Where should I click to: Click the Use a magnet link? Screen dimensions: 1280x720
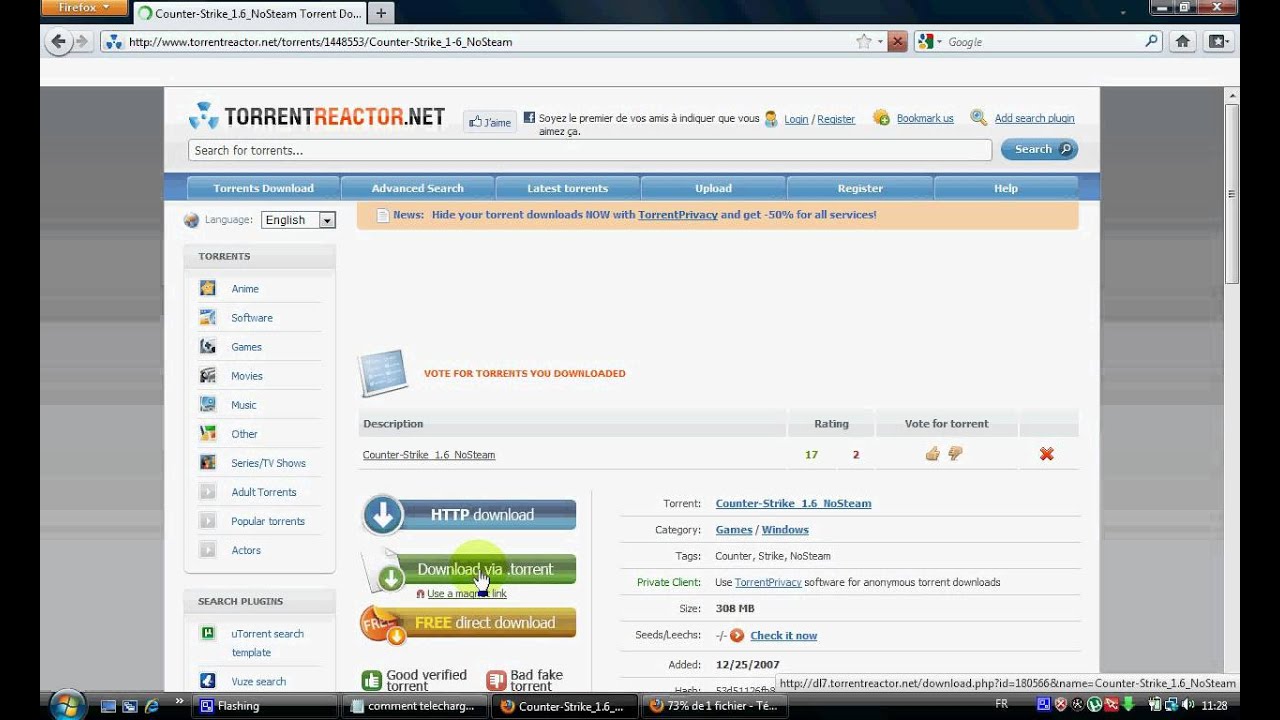[x=467, y=593]
